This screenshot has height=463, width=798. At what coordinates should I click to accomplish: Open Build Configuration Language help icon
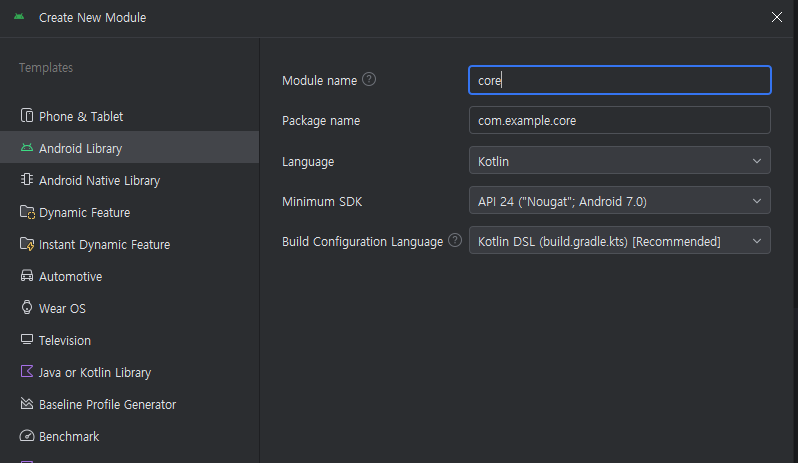455,240
